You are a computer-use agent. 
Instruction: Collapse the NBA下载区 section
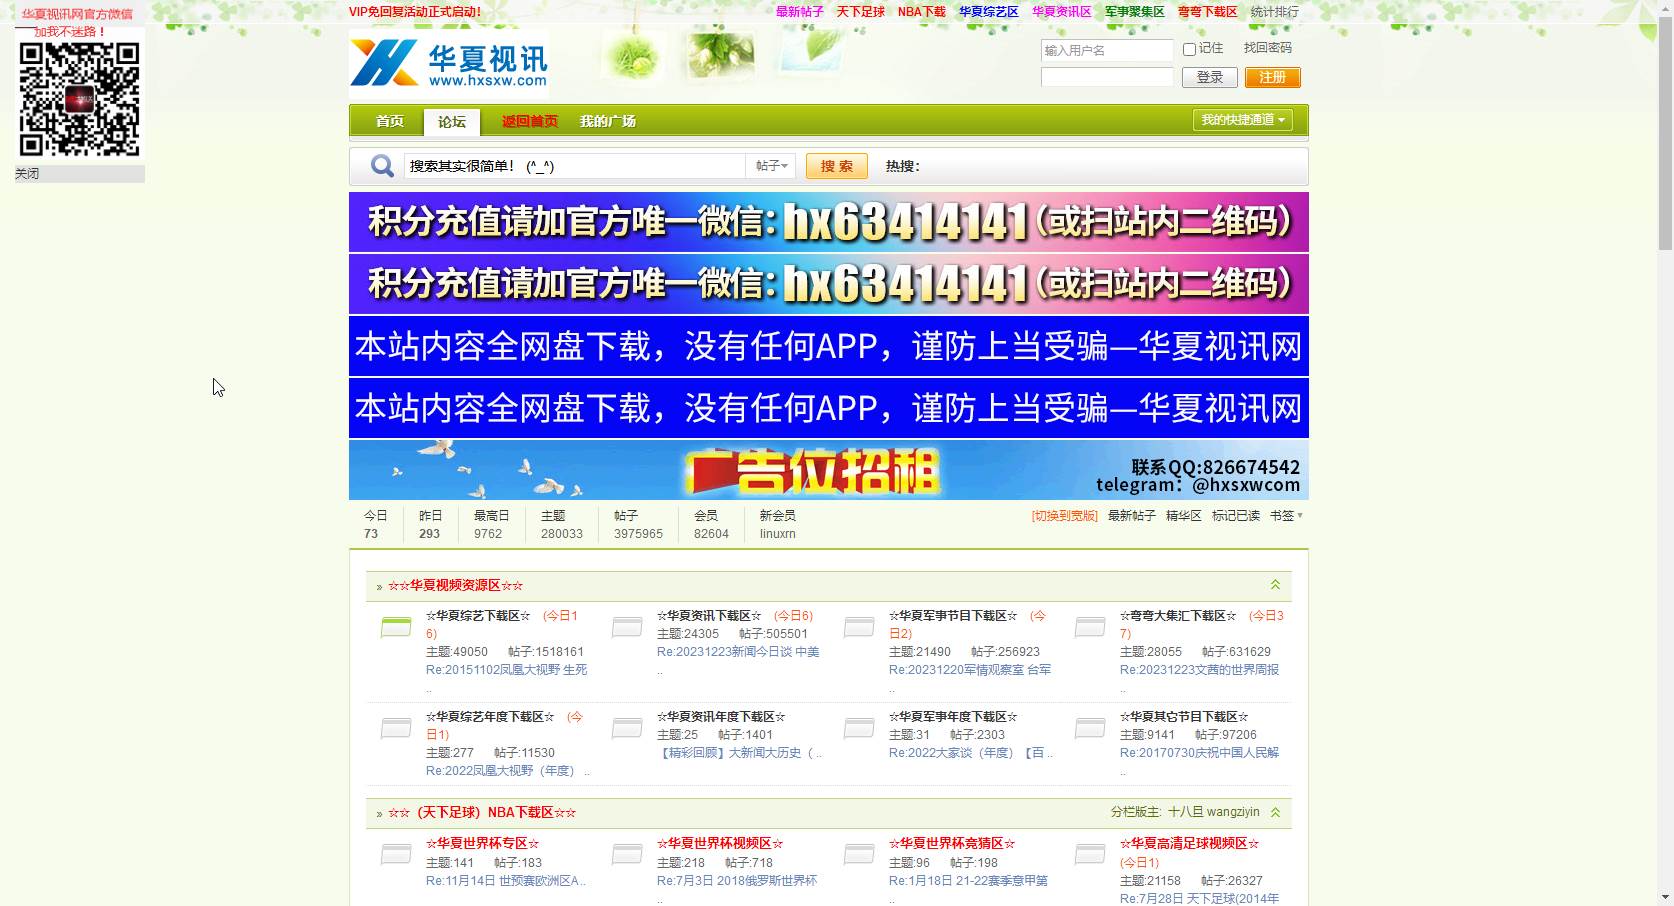pos(1275,812)
